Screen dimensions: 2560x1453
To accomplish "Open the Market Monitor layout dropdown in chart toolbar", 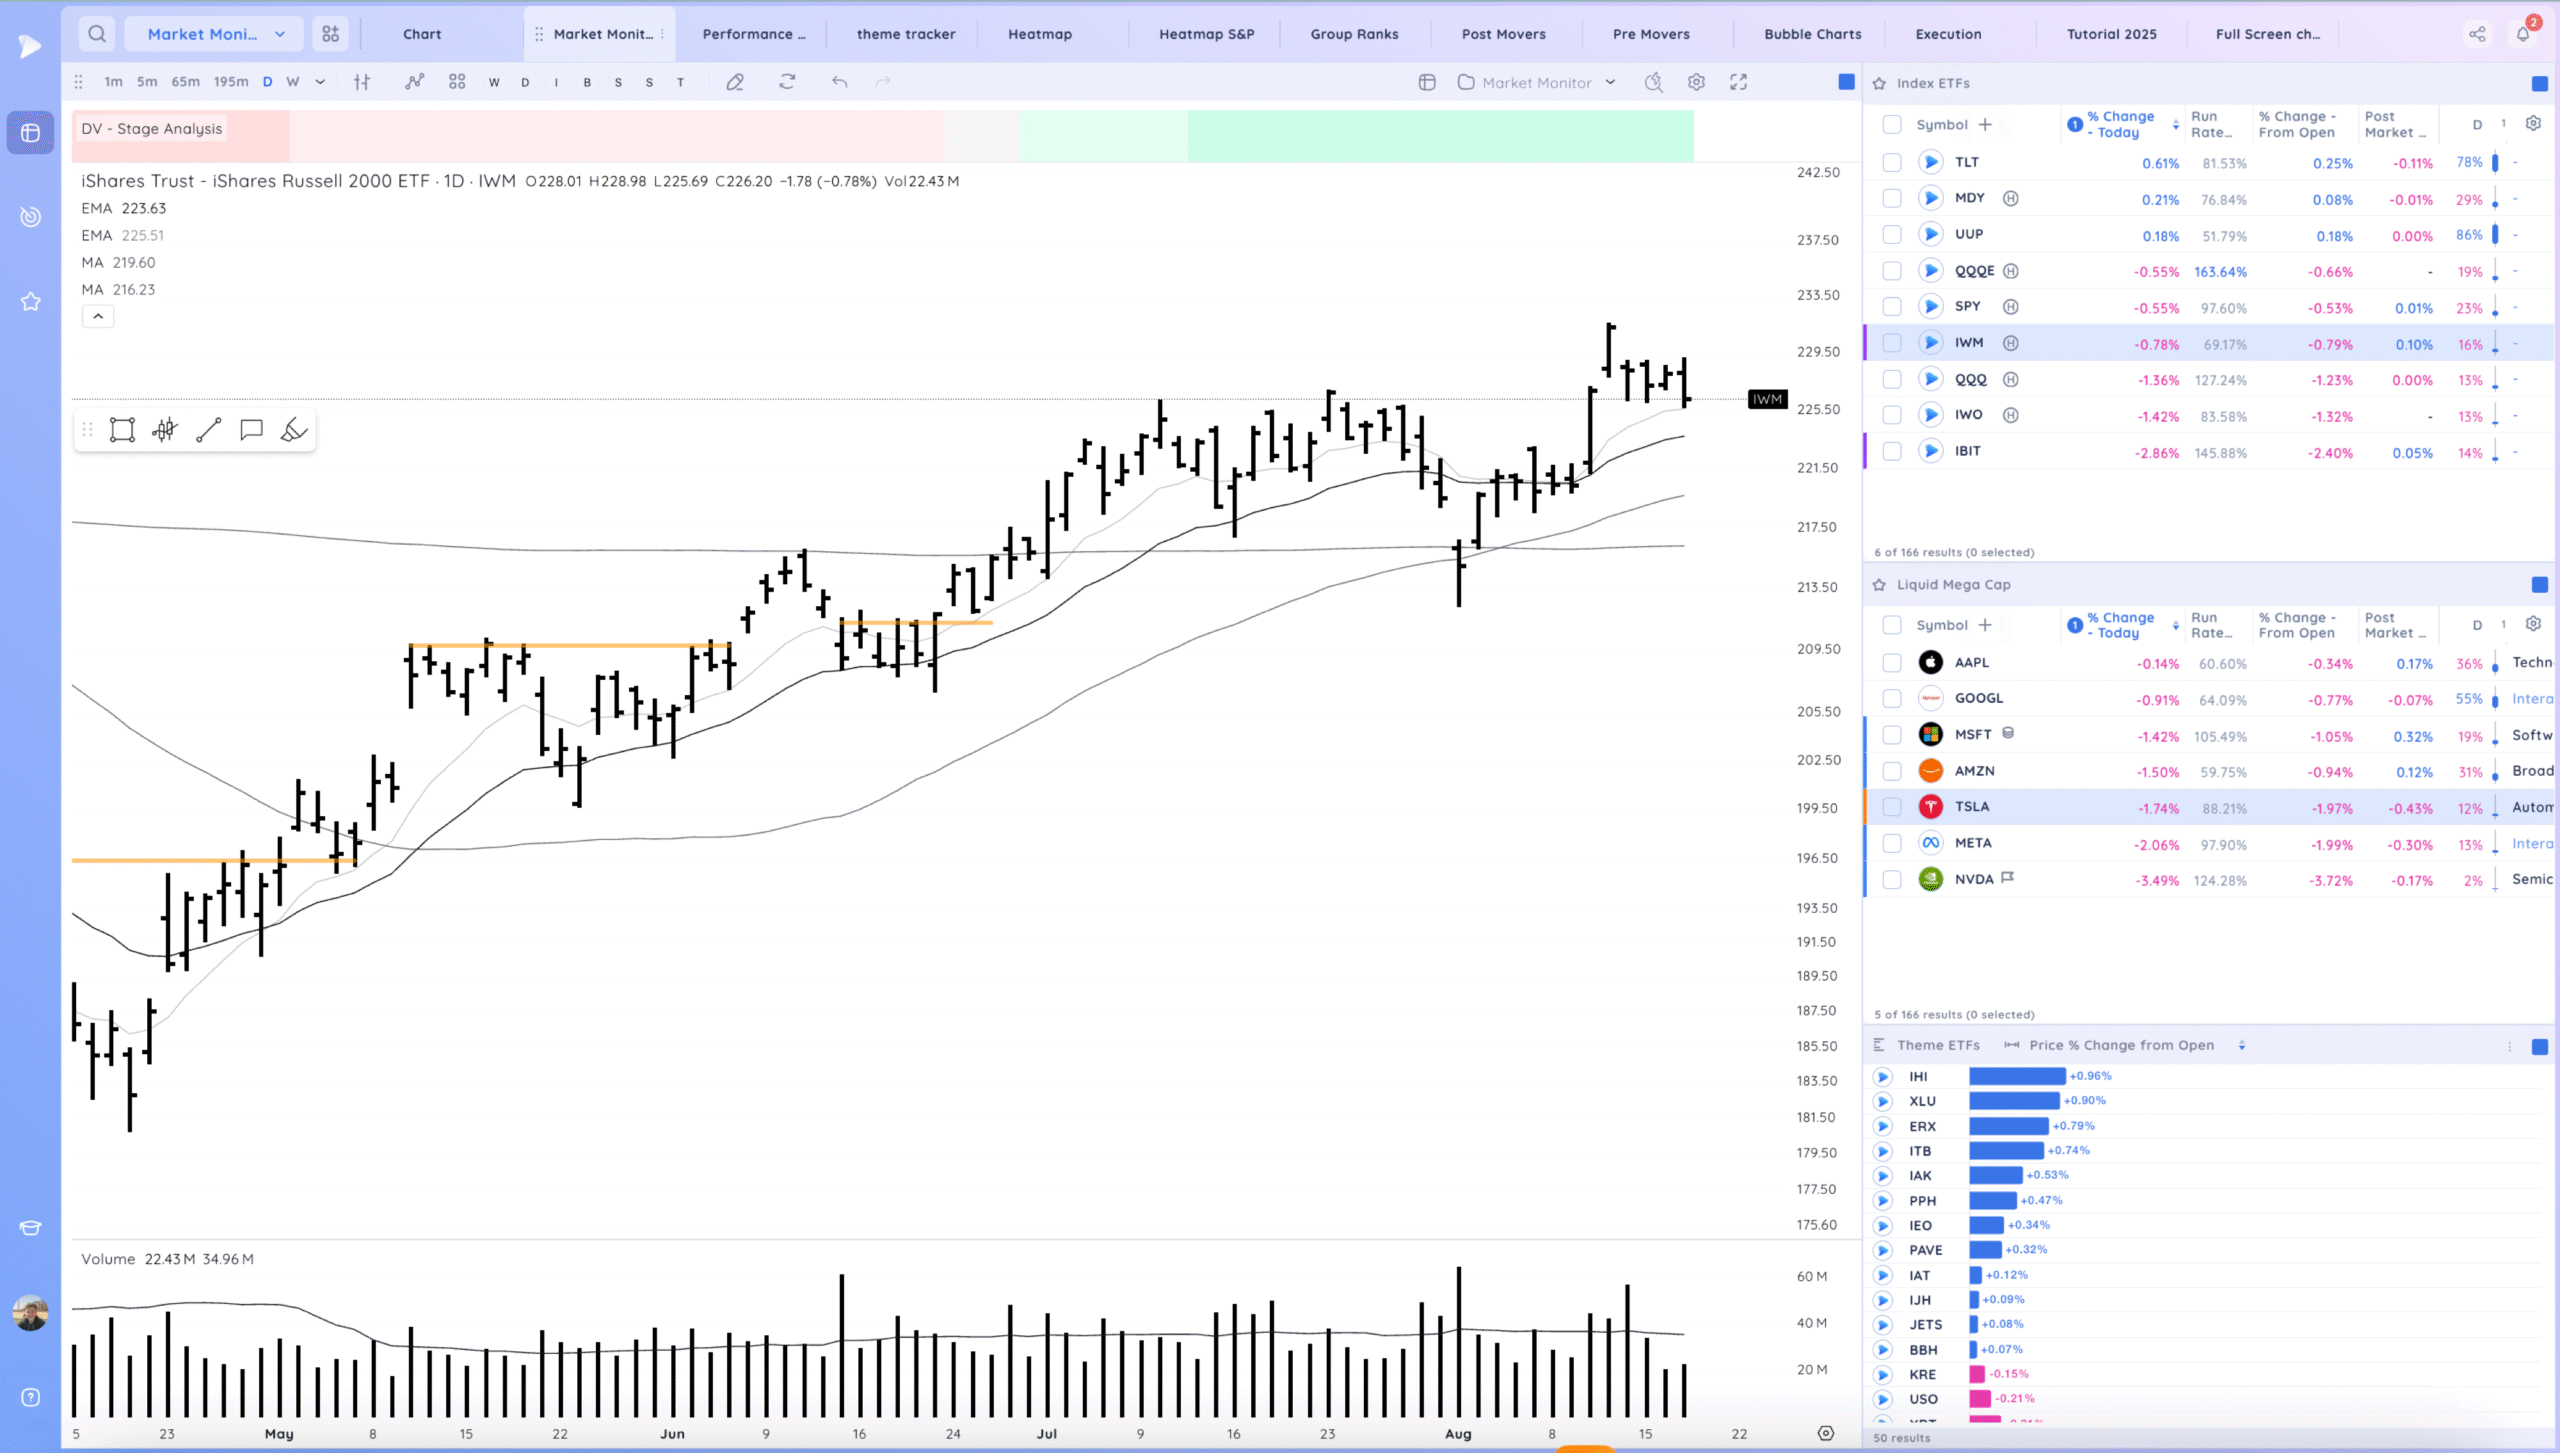I will 1536,82.
